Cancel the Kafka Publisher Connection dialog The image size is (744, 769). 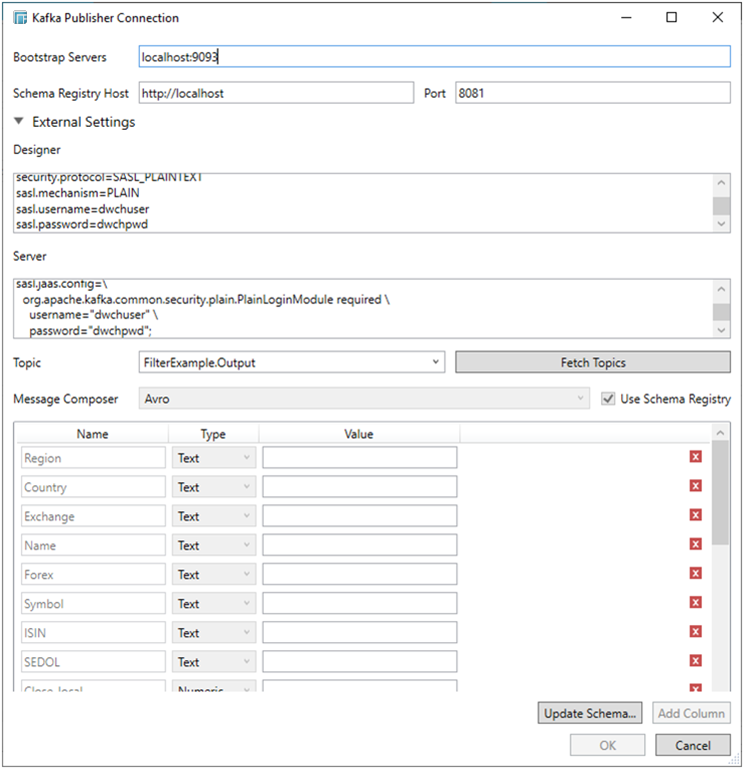pos(692,745)
